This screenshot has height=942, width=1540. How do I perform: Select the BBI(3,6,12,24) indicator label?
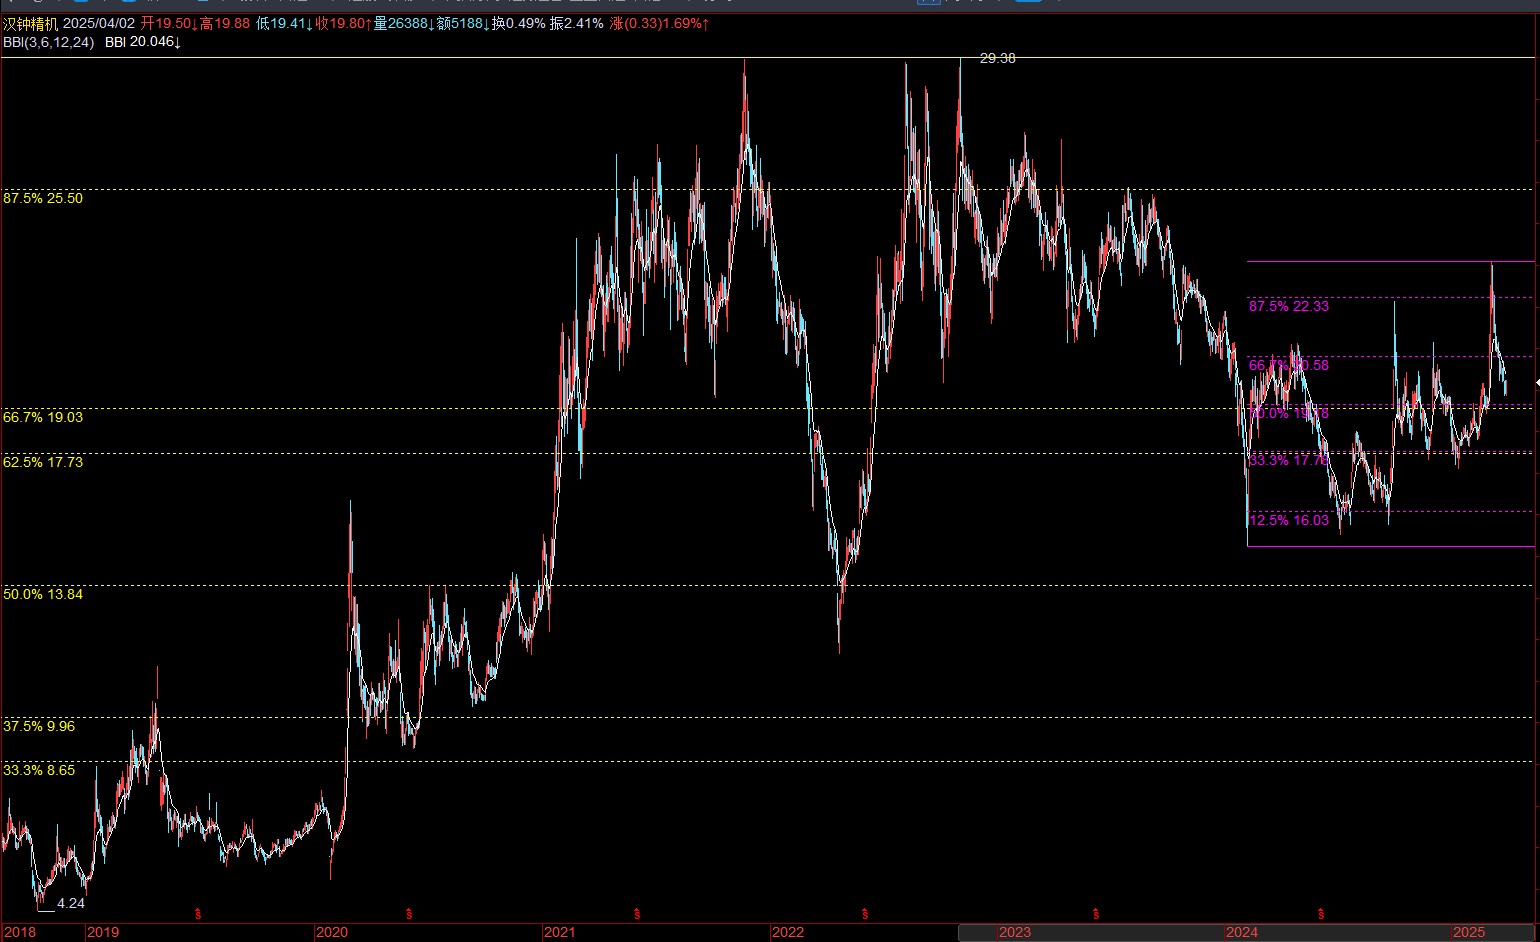click(x=48, y=42)
